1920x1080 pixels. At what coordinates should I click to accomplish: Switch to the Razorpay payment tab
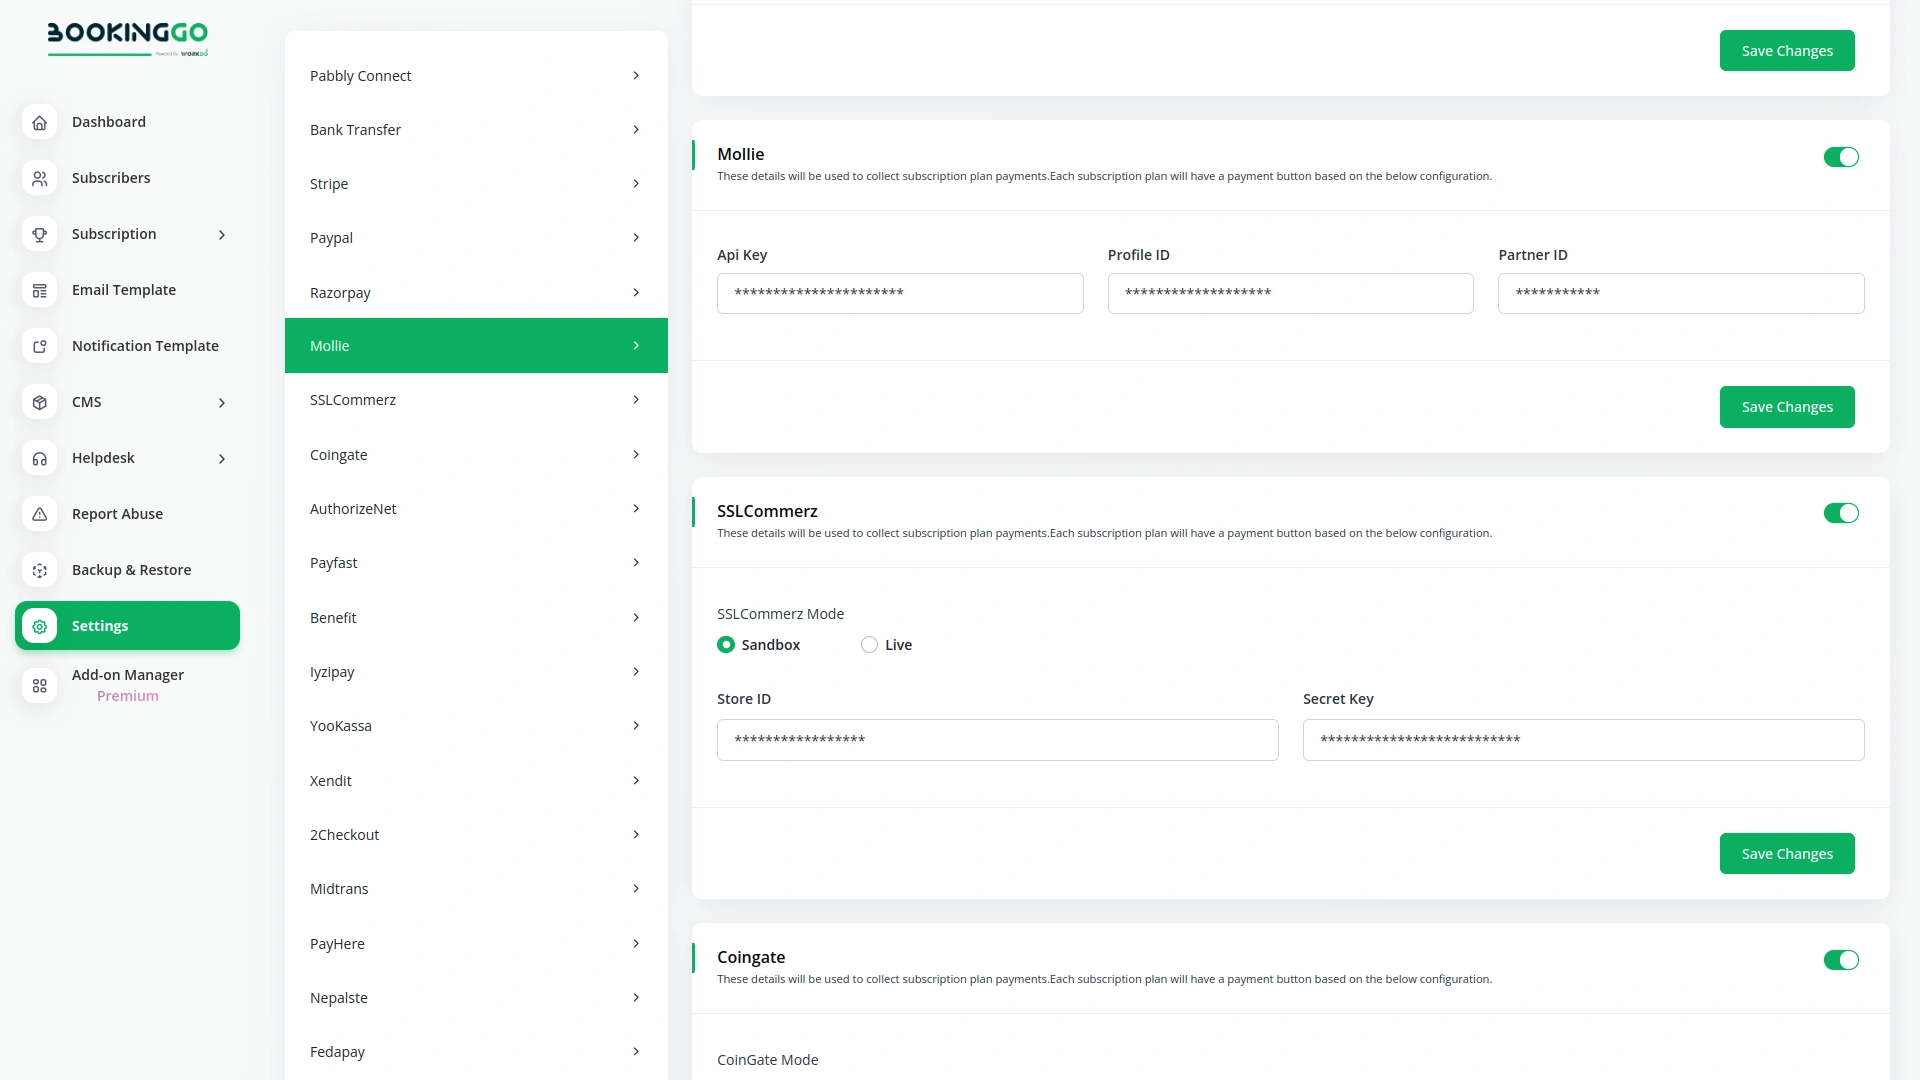[475, 293]
